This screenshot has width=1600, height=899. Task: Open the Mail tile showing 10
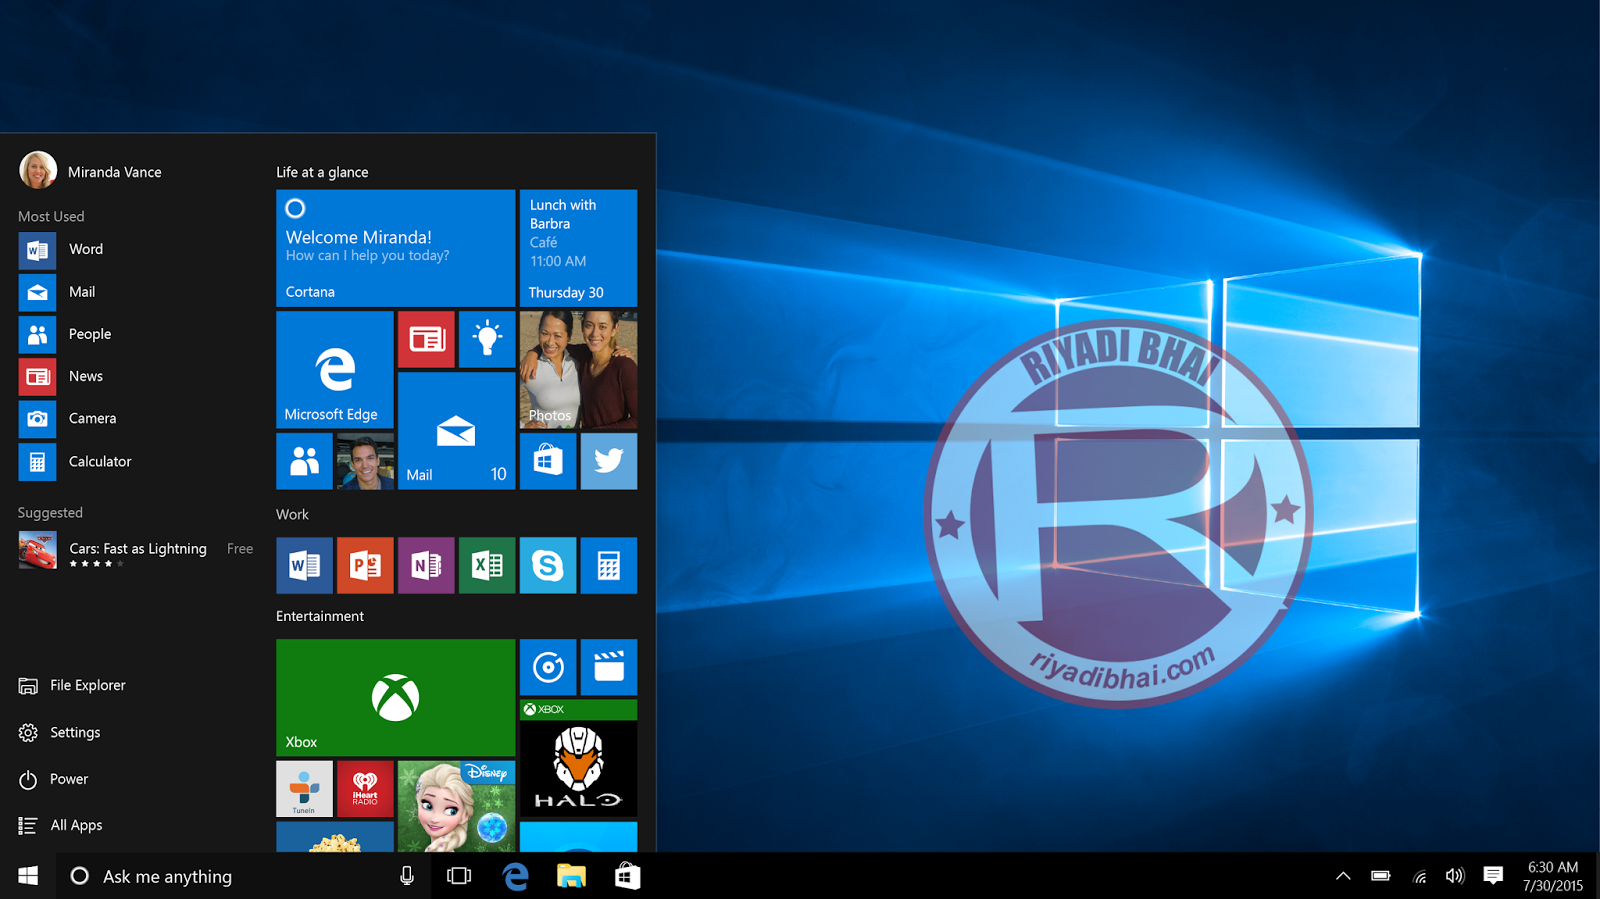tap(456, 431)
